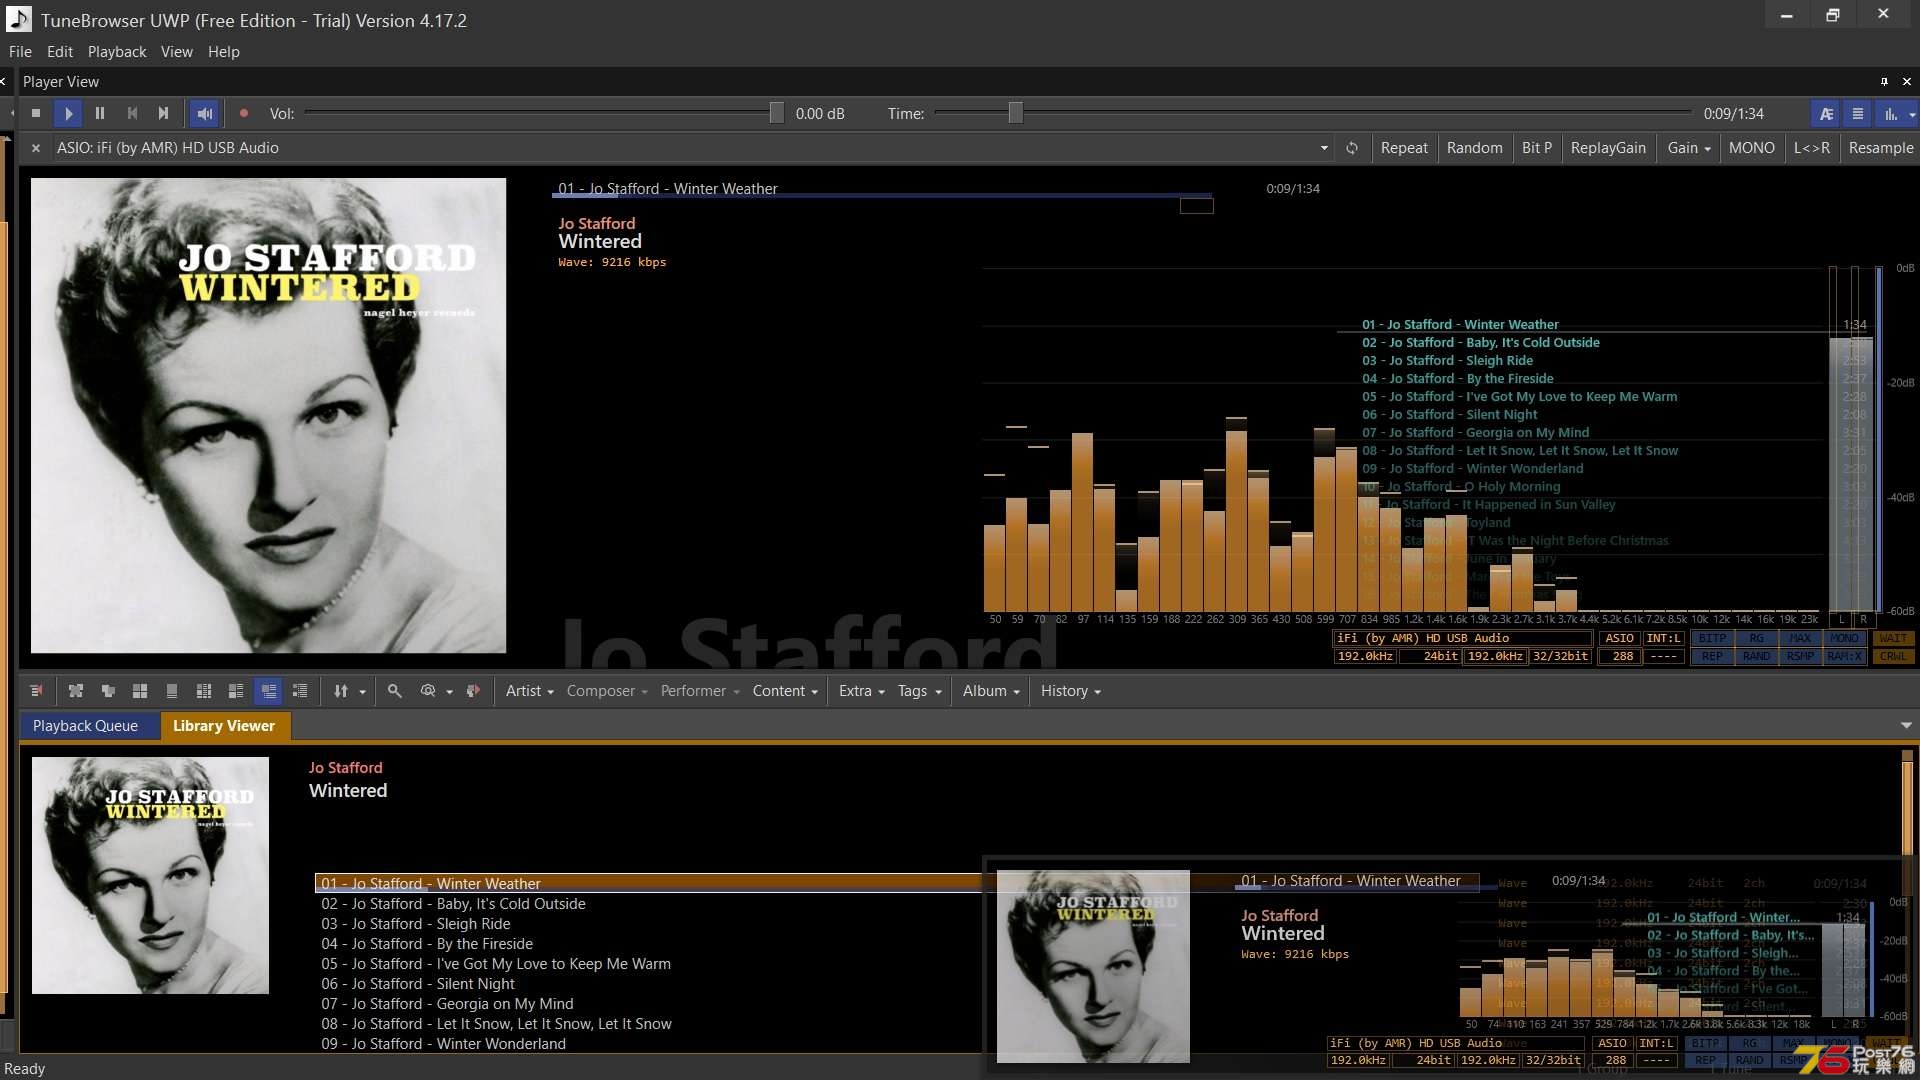
Task: Select the multi-column grid view icon
Action: 204,691
